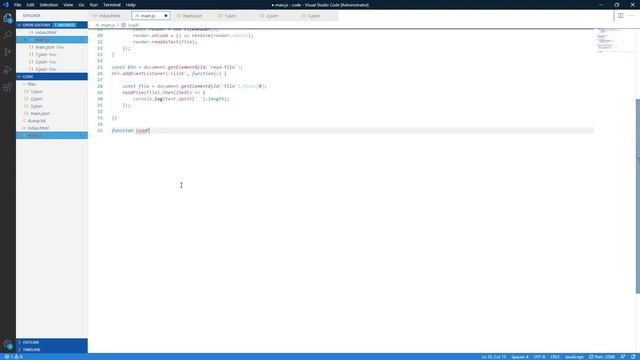
Task: Open main.js in the CODE tree
Action: point(52,136)
